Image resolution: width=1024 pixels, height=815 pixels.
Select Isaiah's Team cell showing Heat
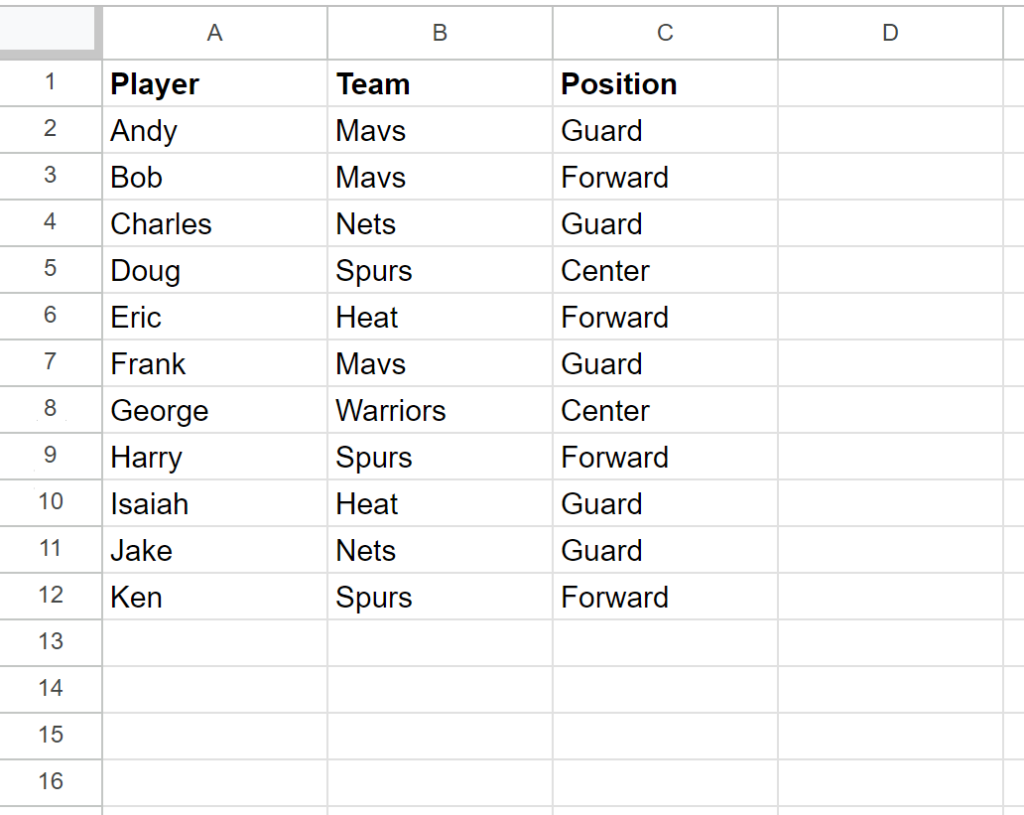(x=439, y=503)
